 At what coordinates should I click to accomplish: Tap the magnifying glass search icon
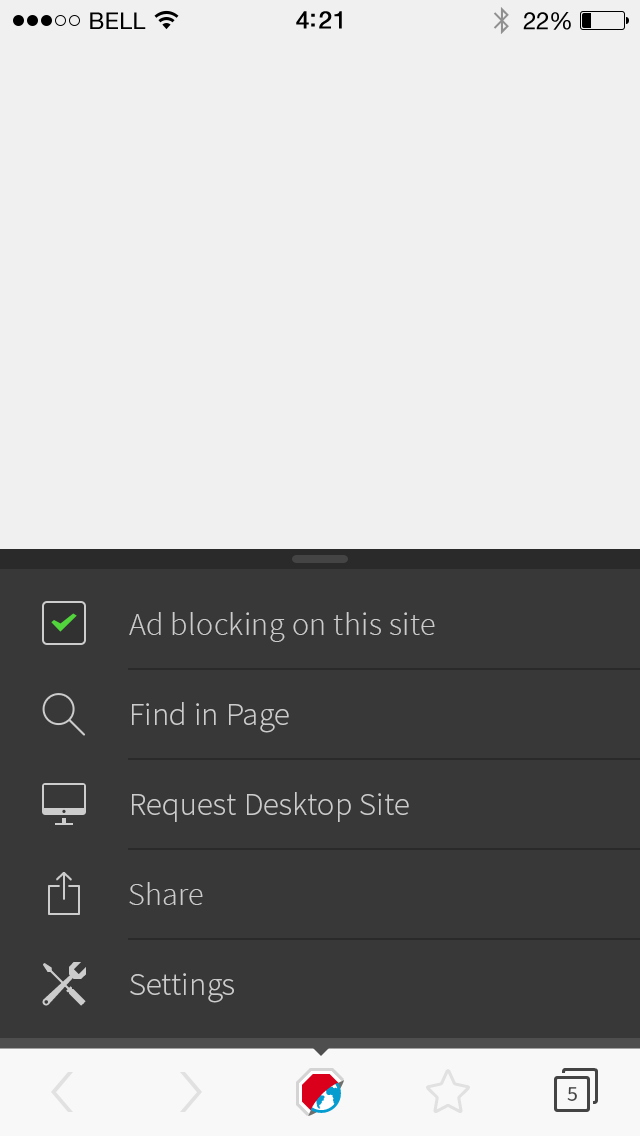click(64, 714)
